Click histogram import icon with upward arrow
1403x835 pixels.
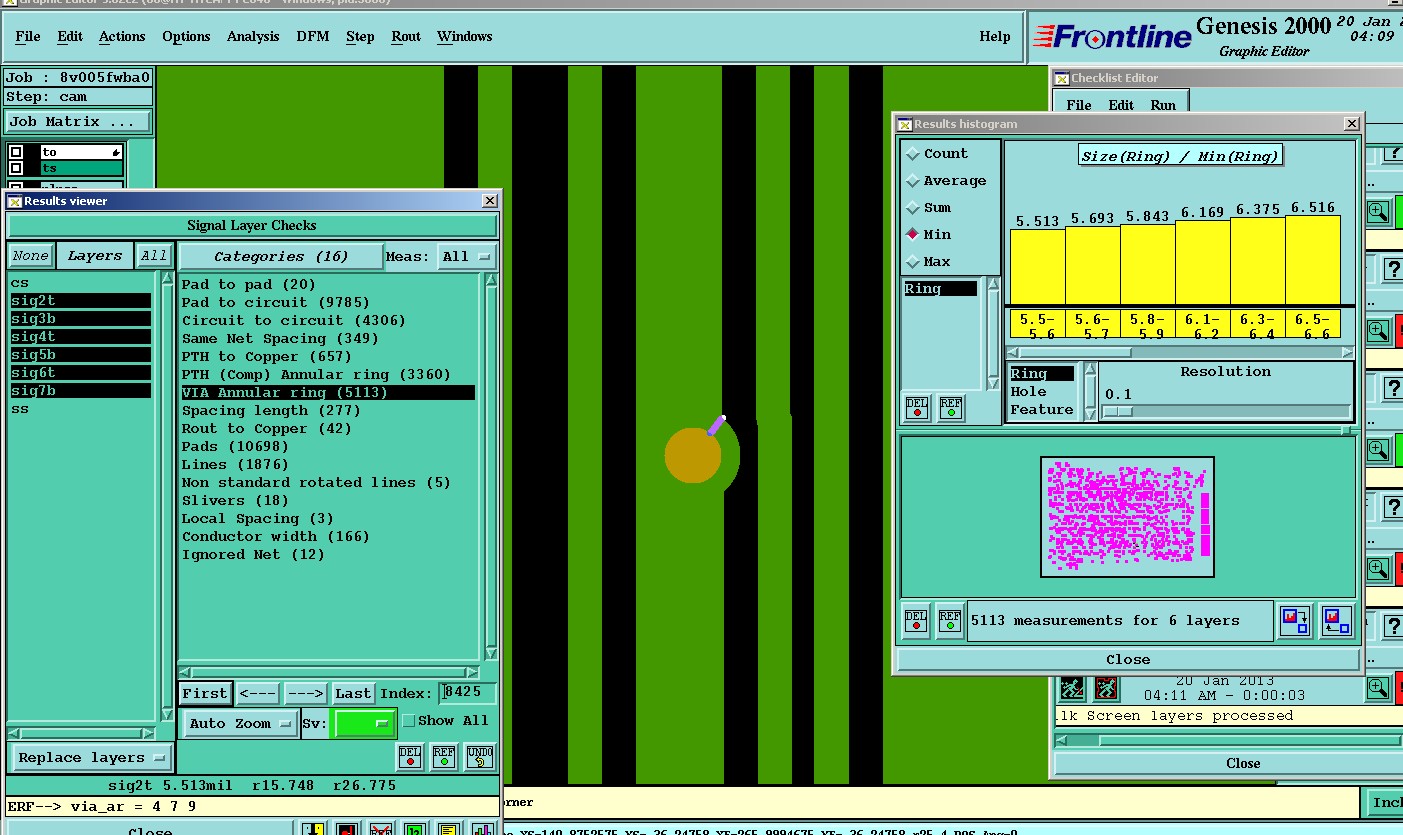coord(1336,621)
